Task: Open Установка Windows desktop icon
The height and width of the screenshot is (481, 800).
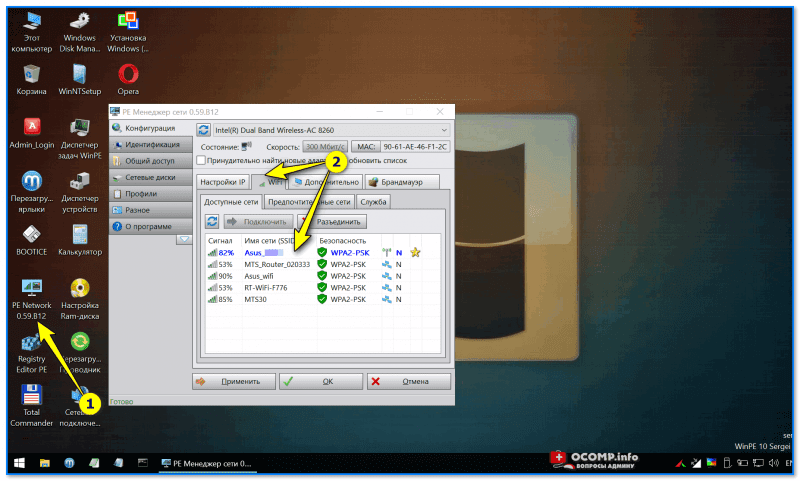Action: click(128, 31)
